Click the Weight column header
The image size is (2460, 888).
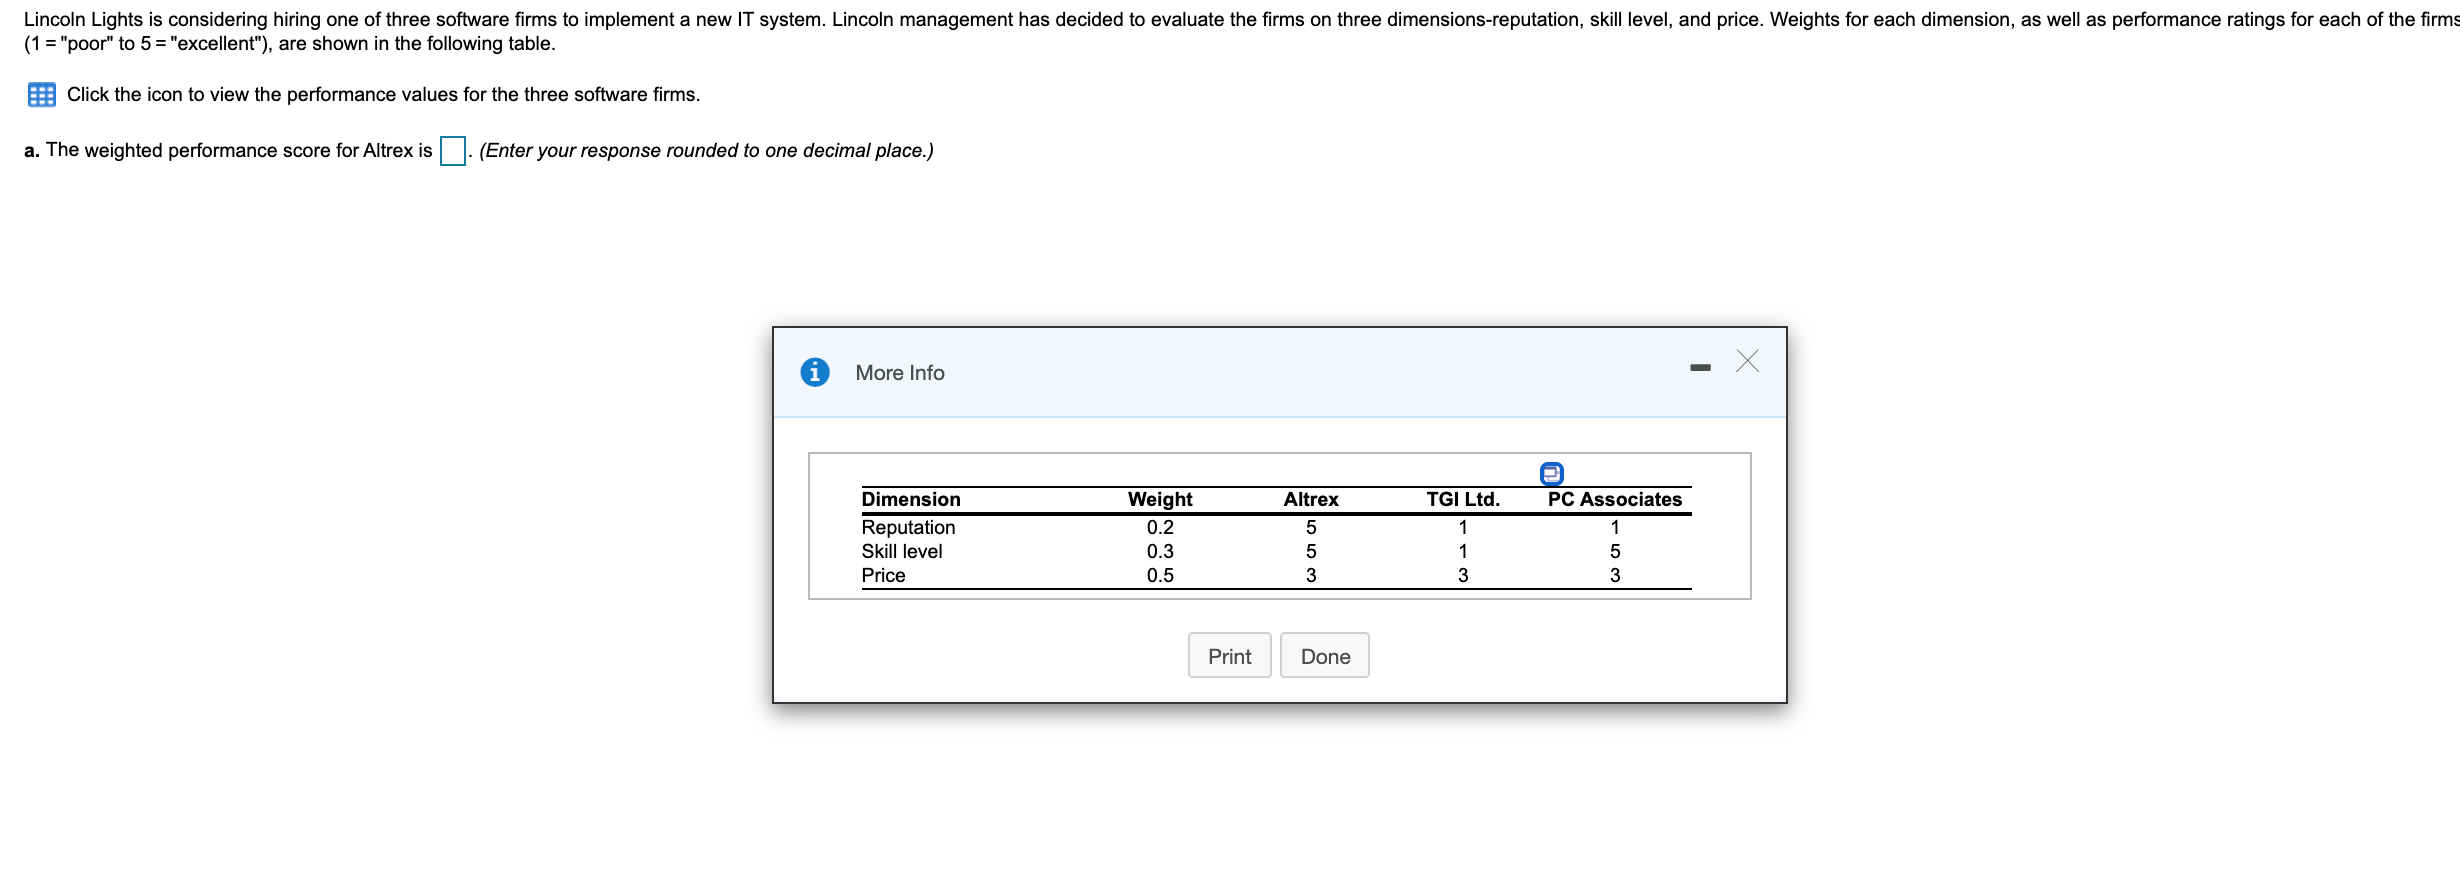click(x=1160, y=499)
